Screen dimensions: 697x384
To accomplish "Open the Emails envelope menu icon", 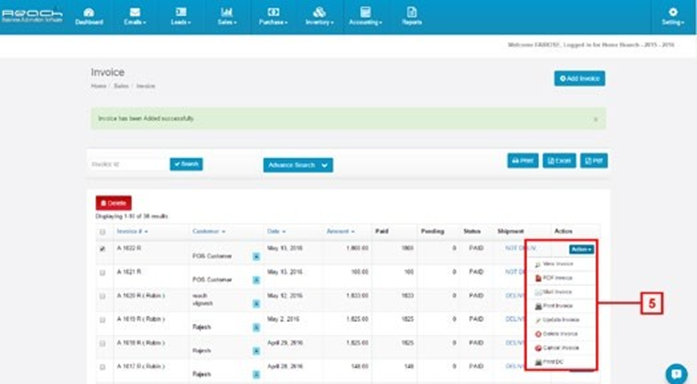I will 135,16.
